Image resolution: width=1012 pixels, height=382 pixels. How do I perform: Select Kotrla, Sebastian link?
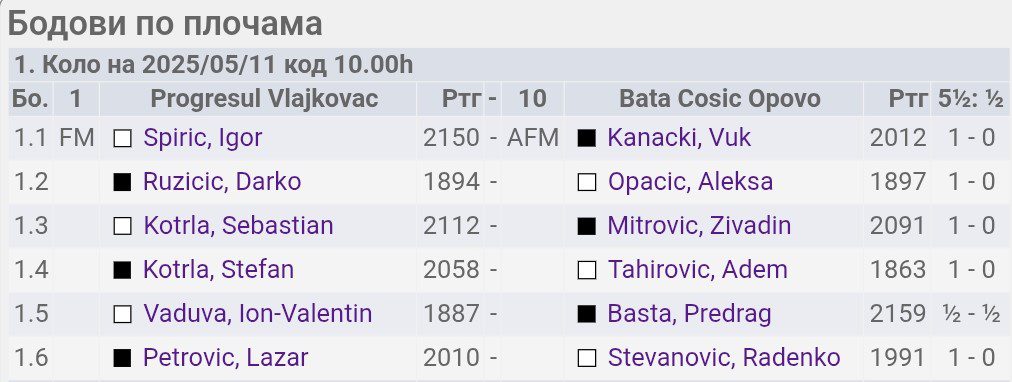click(238, 226)
